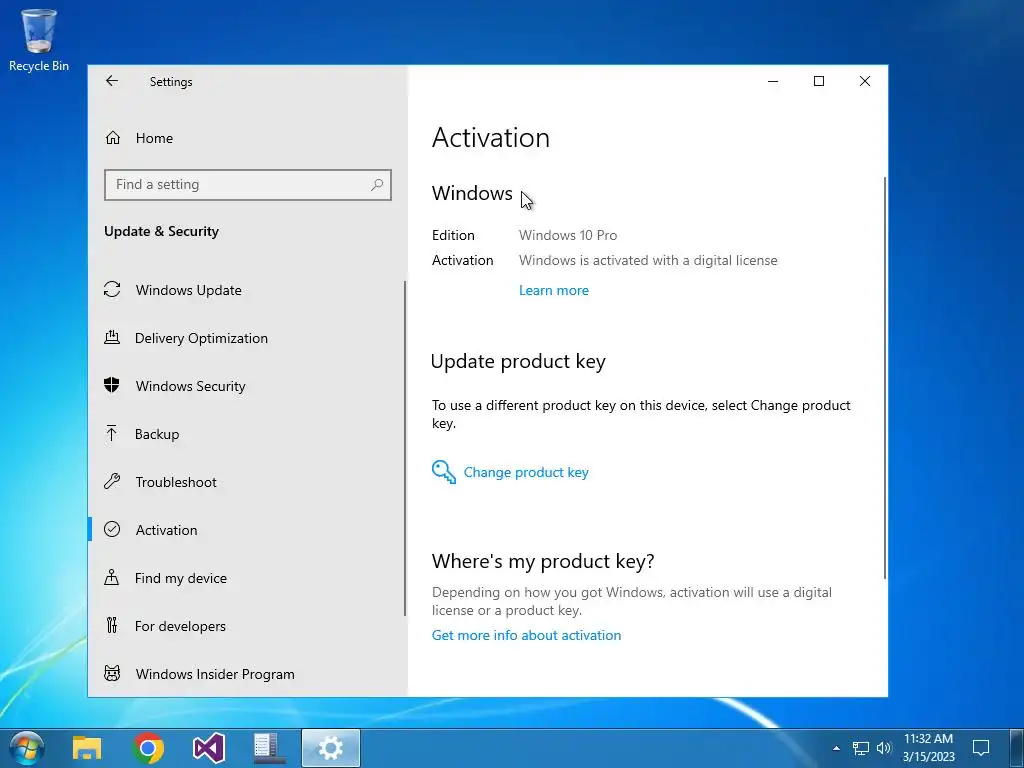Screen dimensions: 1024x768
Task: Click the back arrow in Settings
Action: (x=112, y=80)
